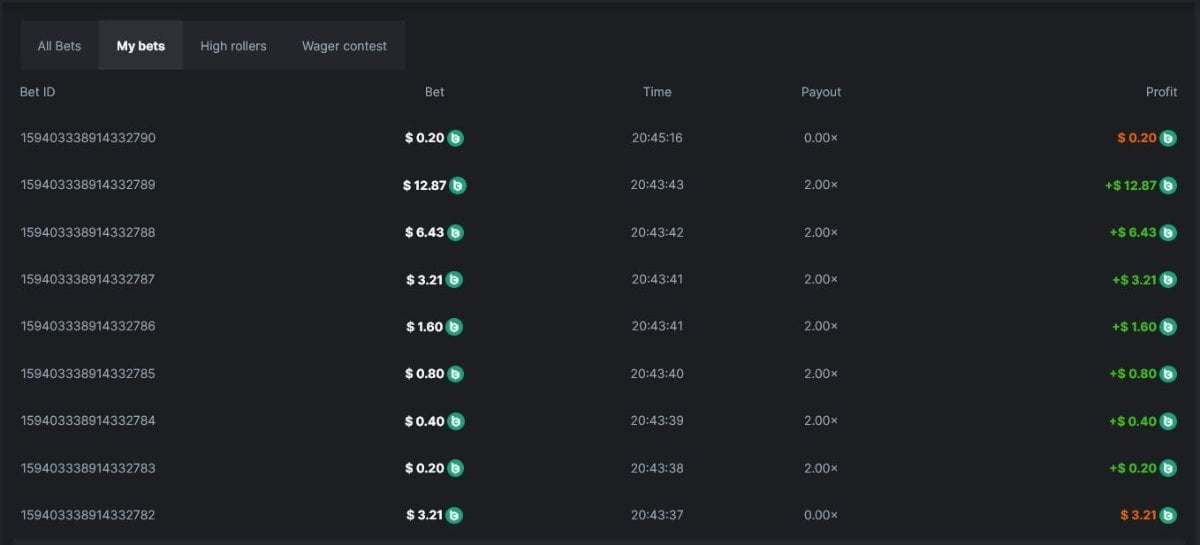Click the coin icon beside the +$6.43 profit

coord(1168,233)
